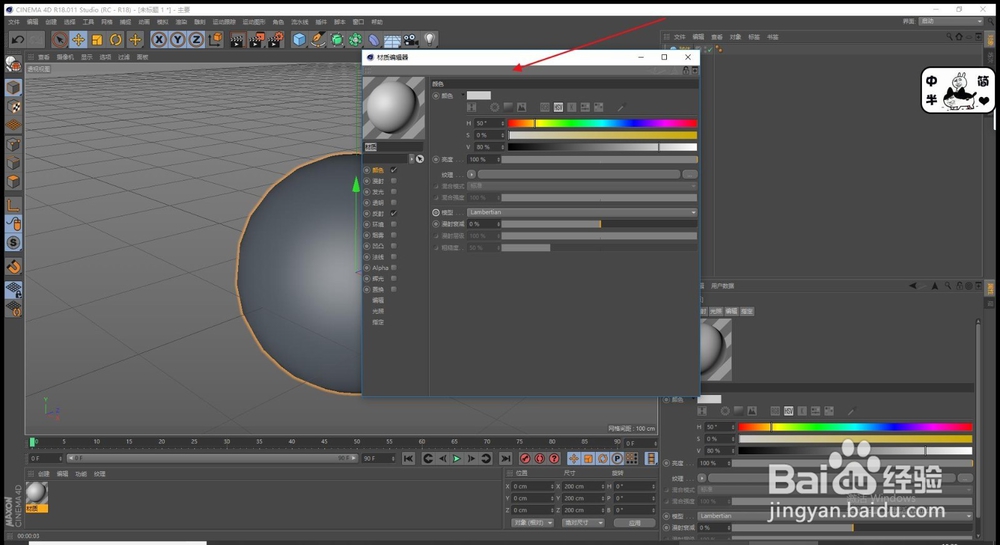Image resolution: width=1000 pixels, height=545 pixels.
Task: Click the Saturation value stepper arrows
Action: tap(503, 135)
